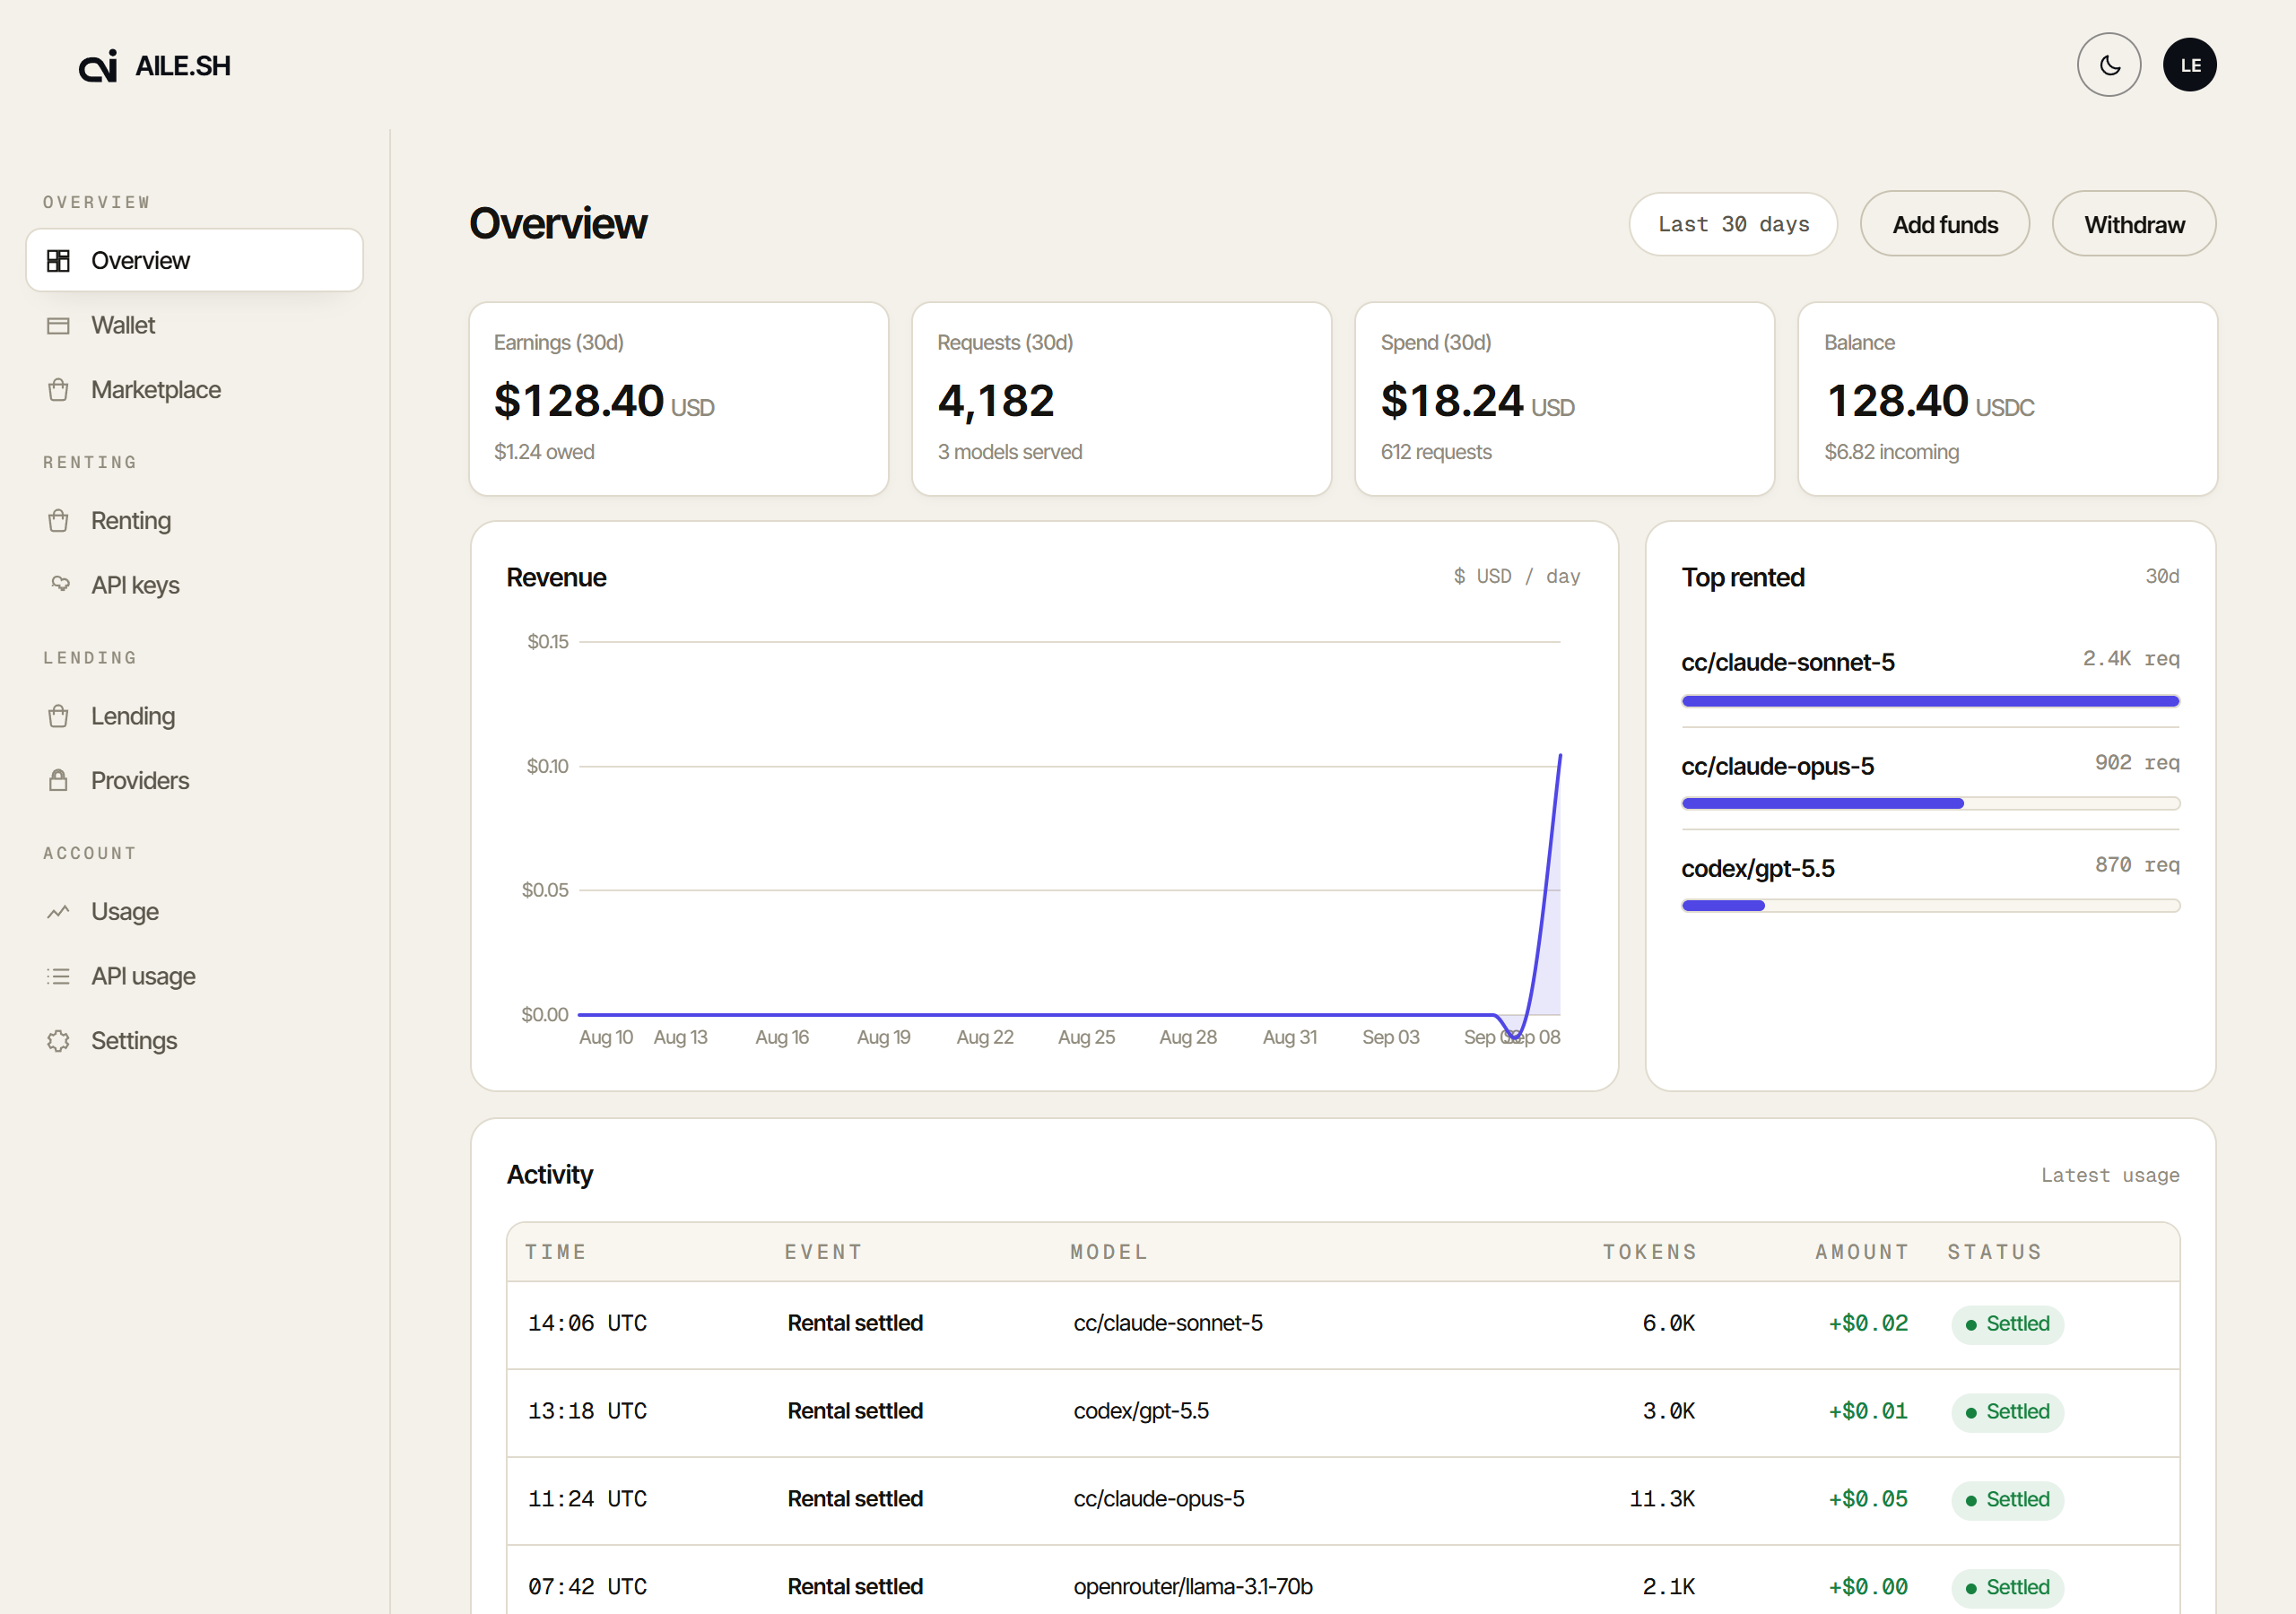
Task: Open the Wallet page
Action: (194, 325)
